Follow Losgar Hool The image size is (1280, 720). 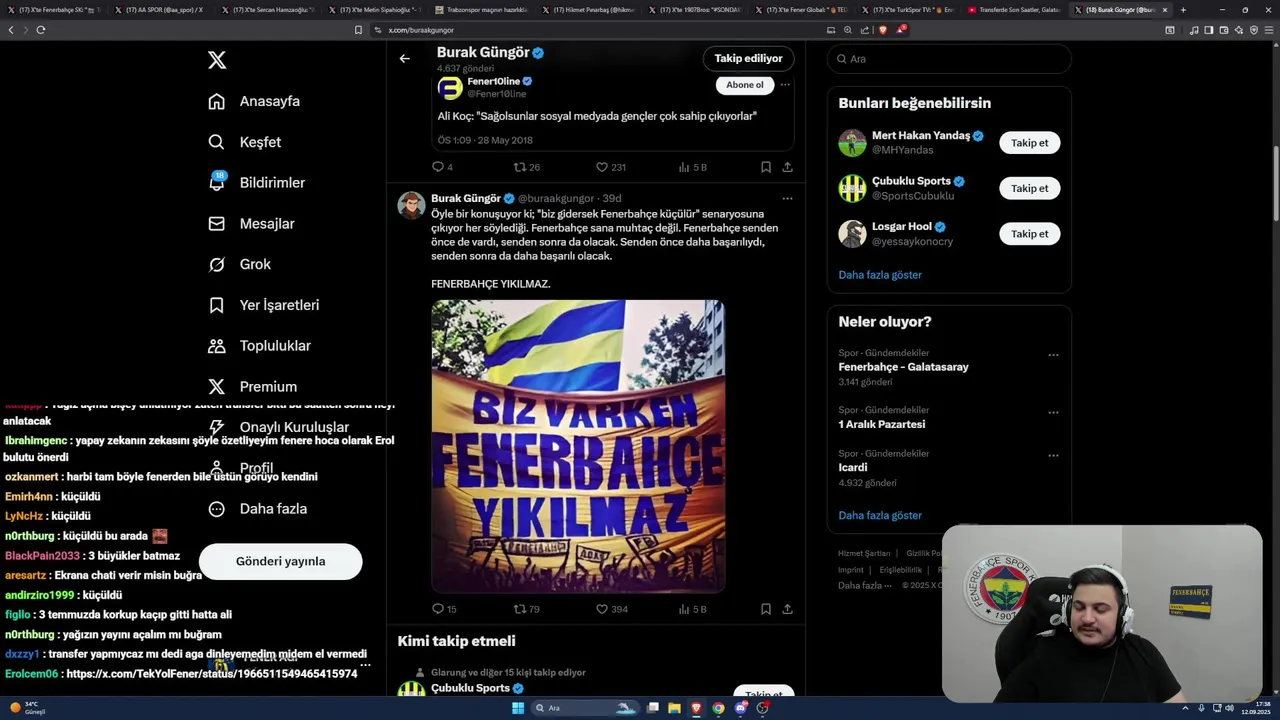click(x=1029, y=234)
